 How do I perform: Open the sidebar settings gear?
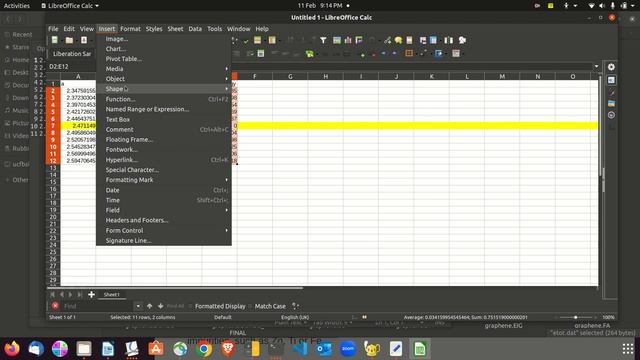[x=611, y=67]
